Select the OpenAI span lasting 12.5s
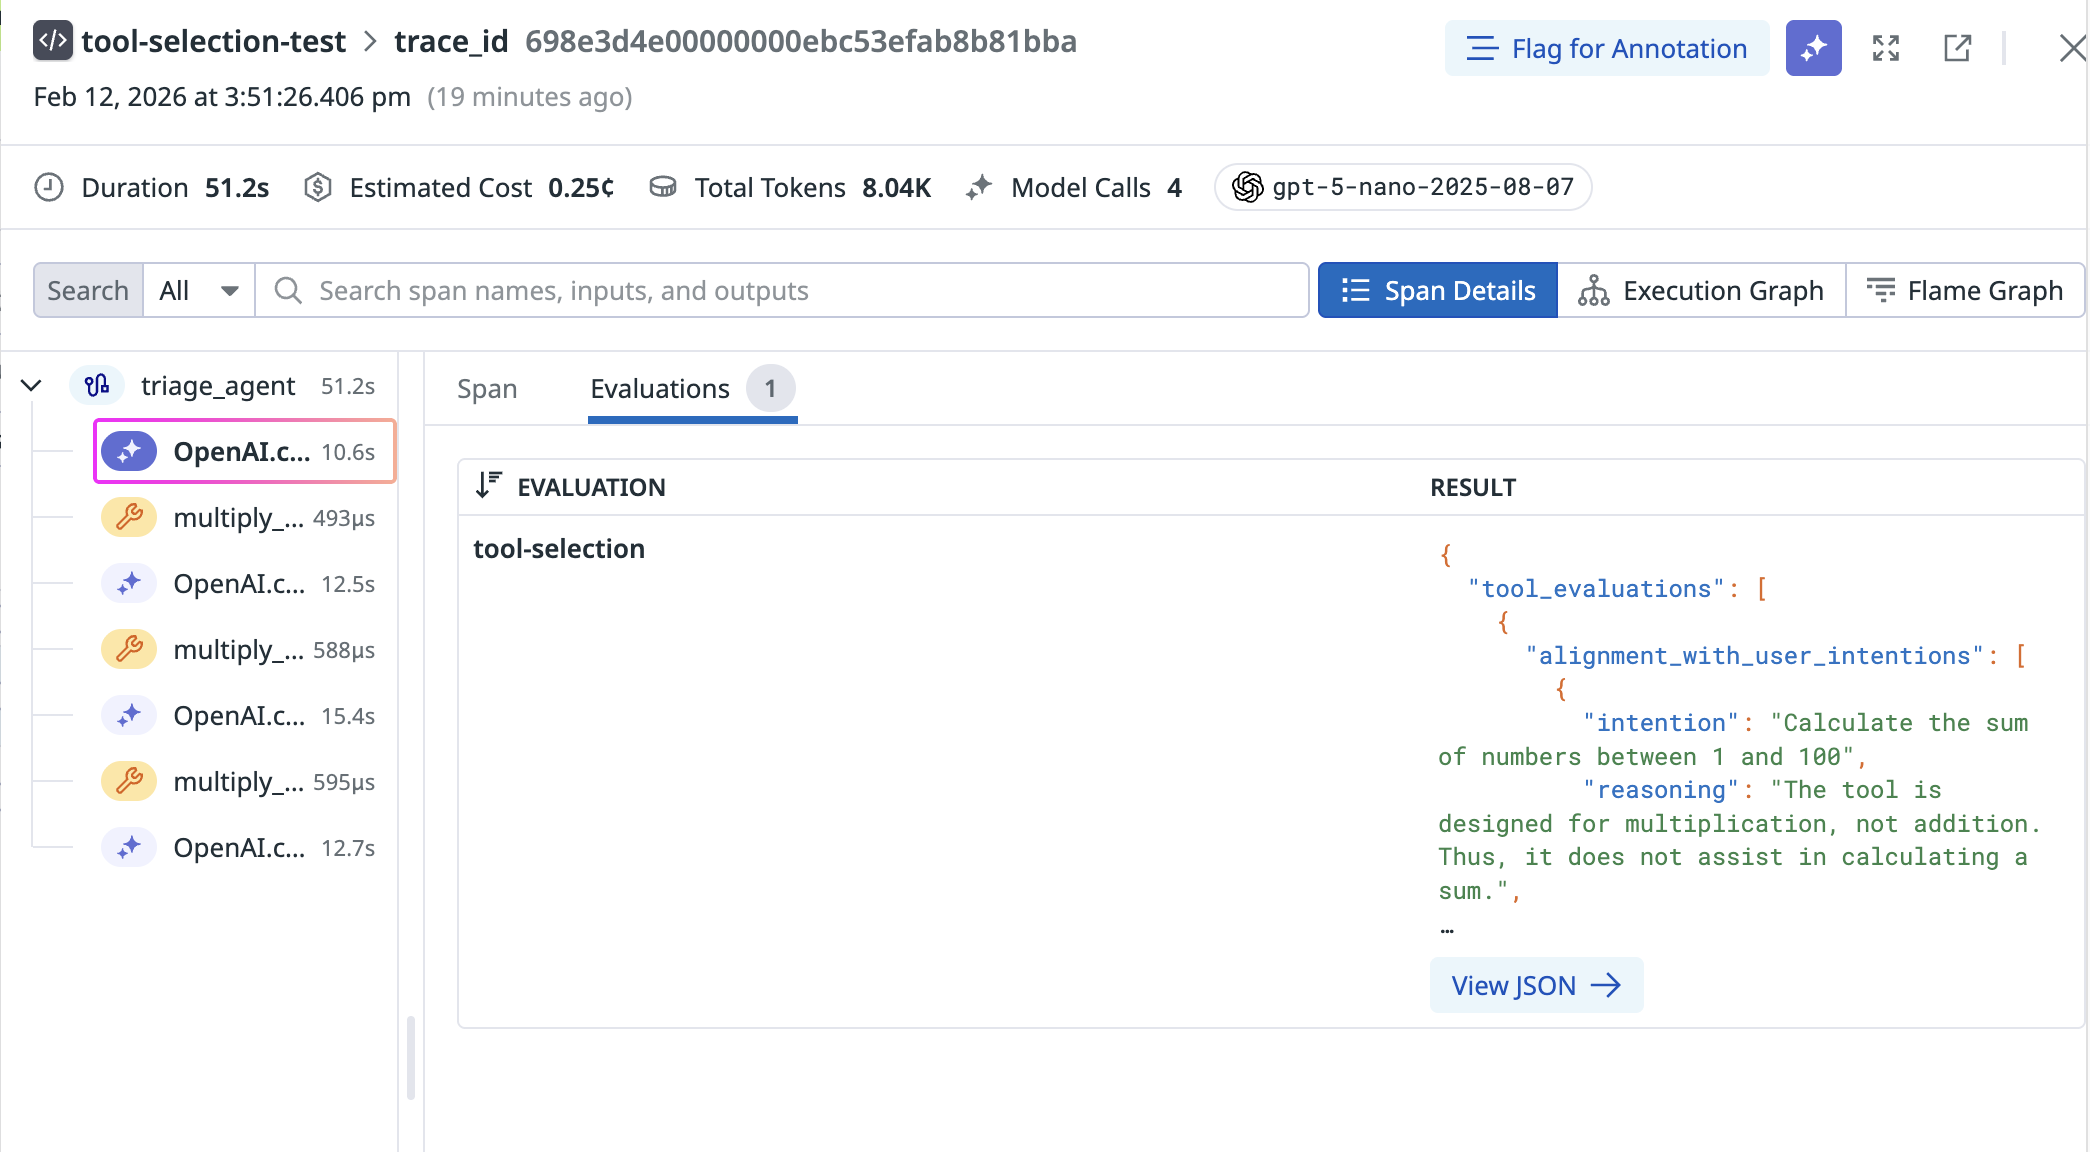2090x1152 pixels. (240, 584)
